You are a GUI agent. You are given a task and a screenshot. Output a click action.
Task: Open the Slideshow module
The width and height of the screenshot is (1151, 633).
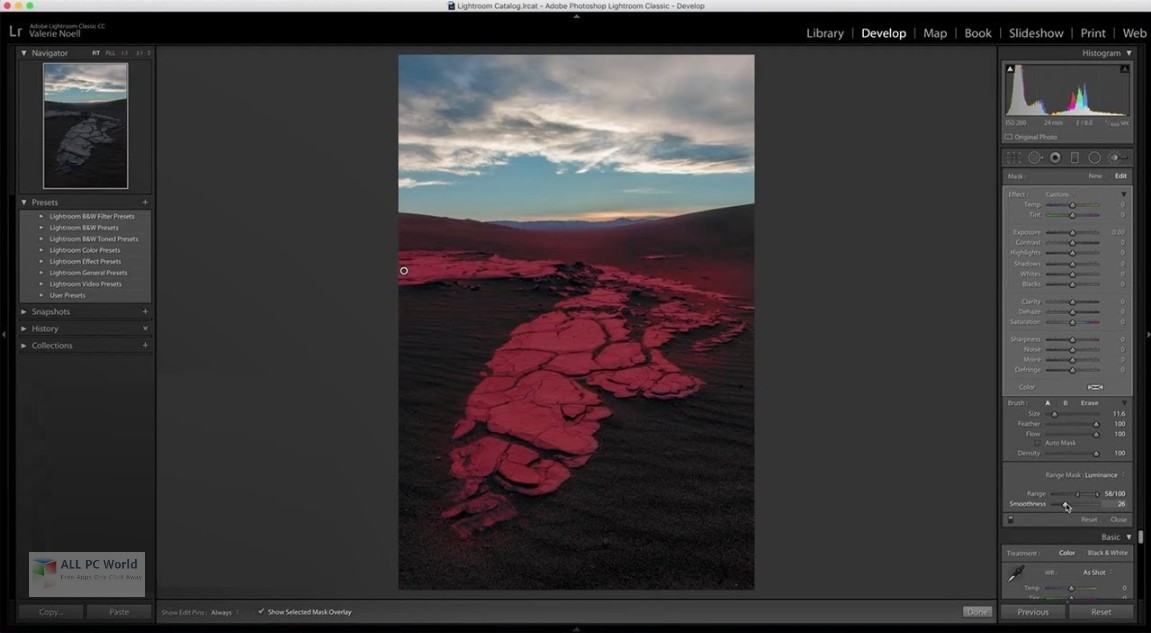coord(1036,33)
